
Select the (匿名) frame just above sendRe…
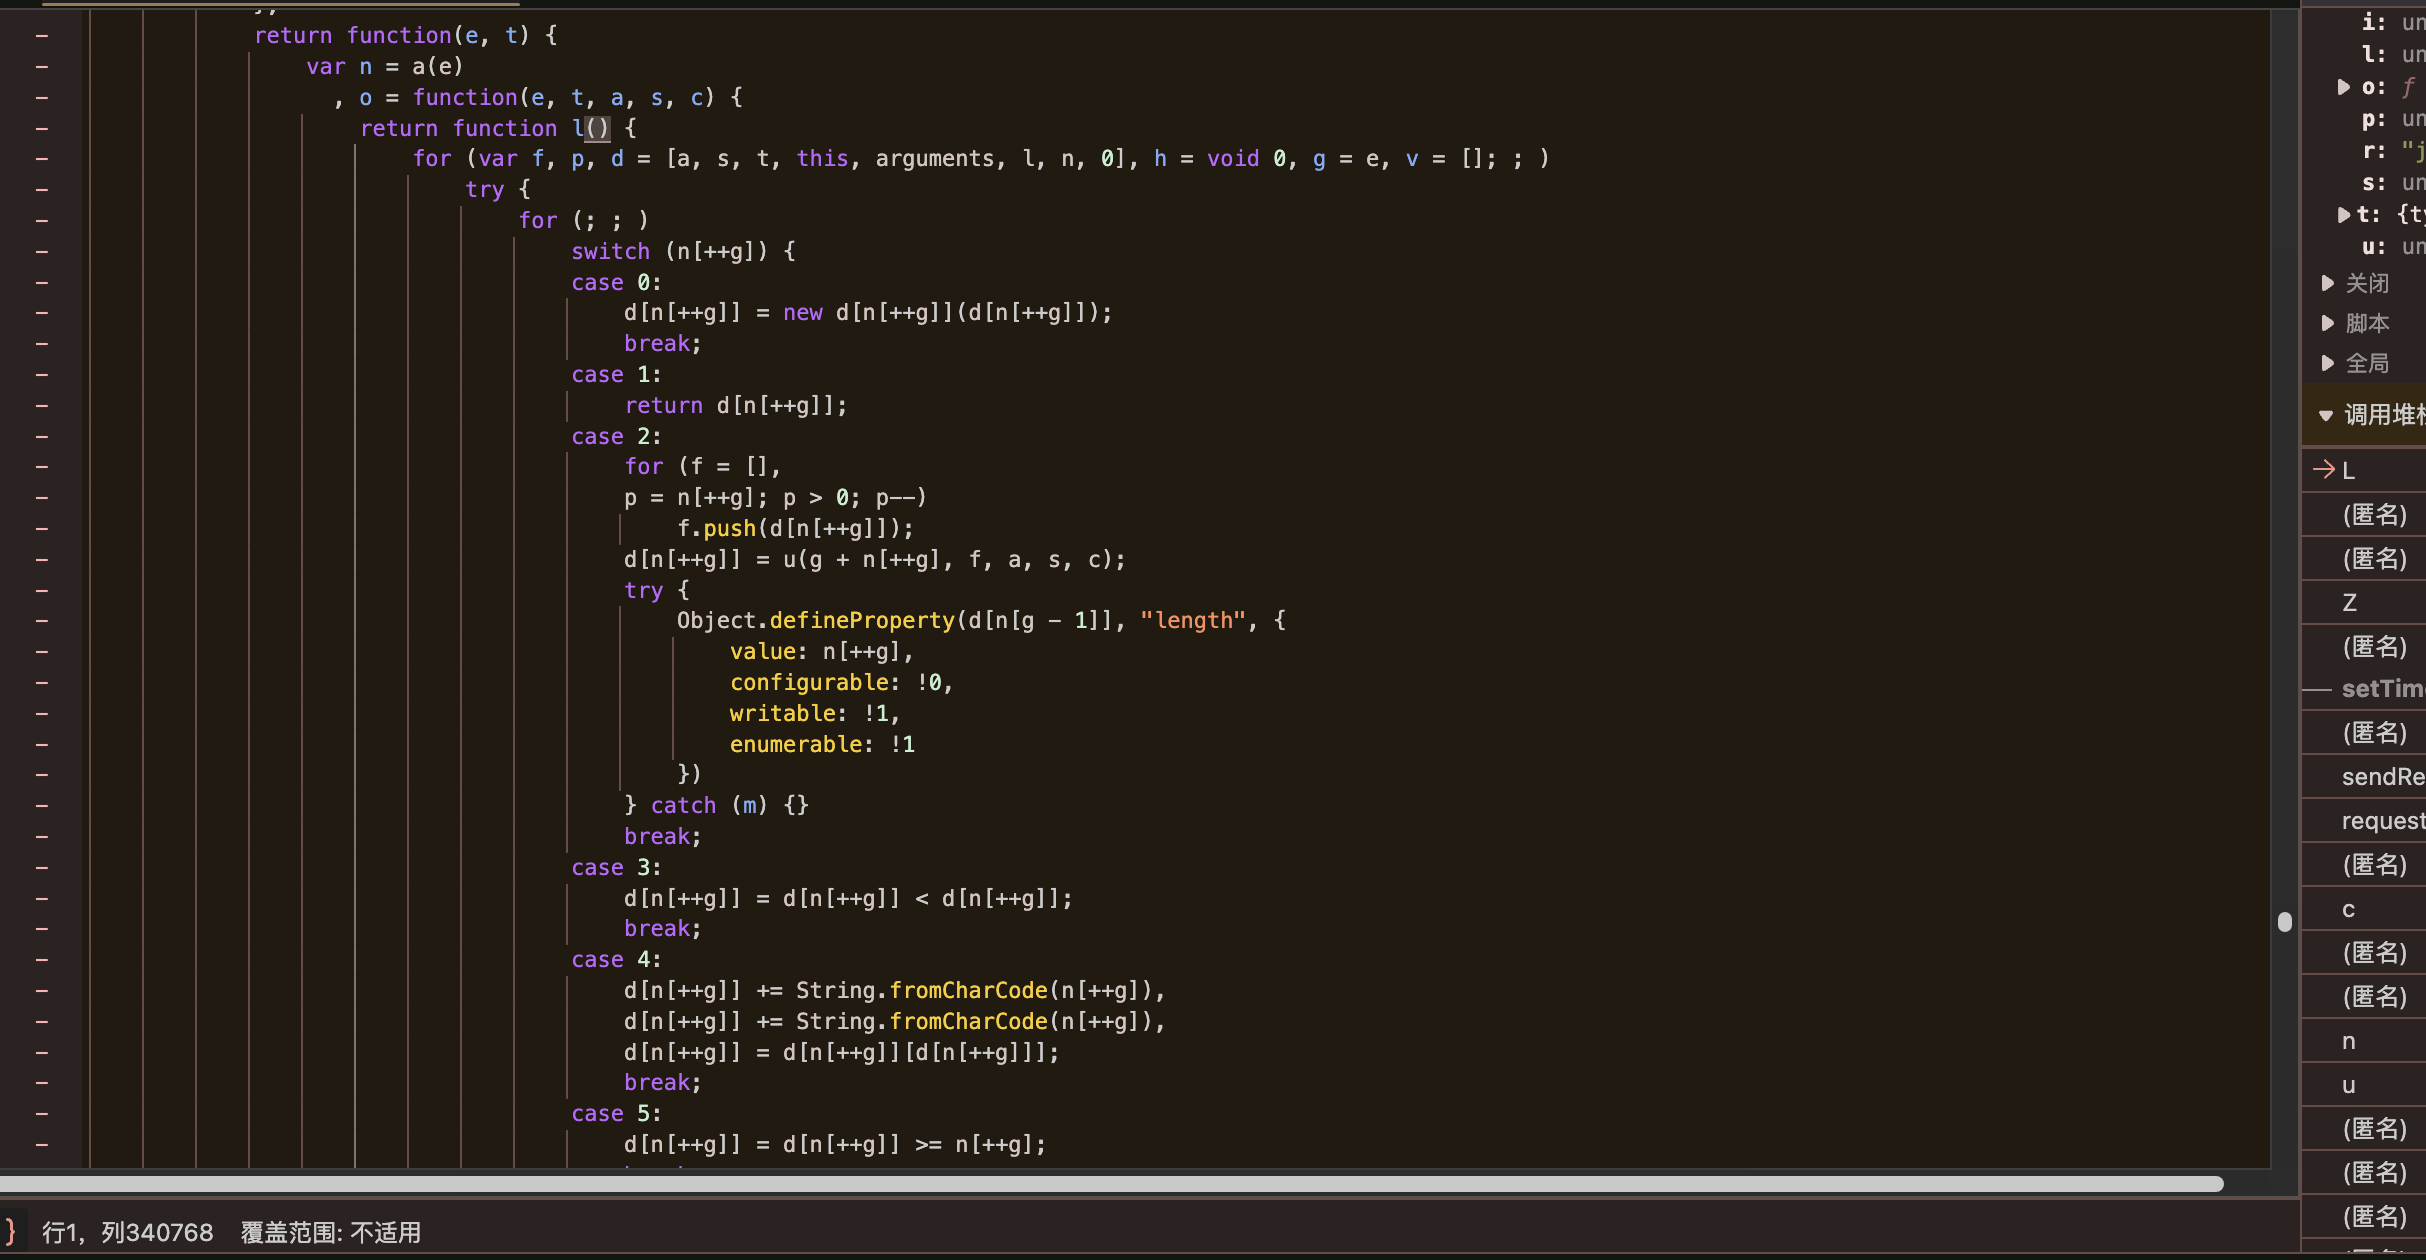[2366, 733]
